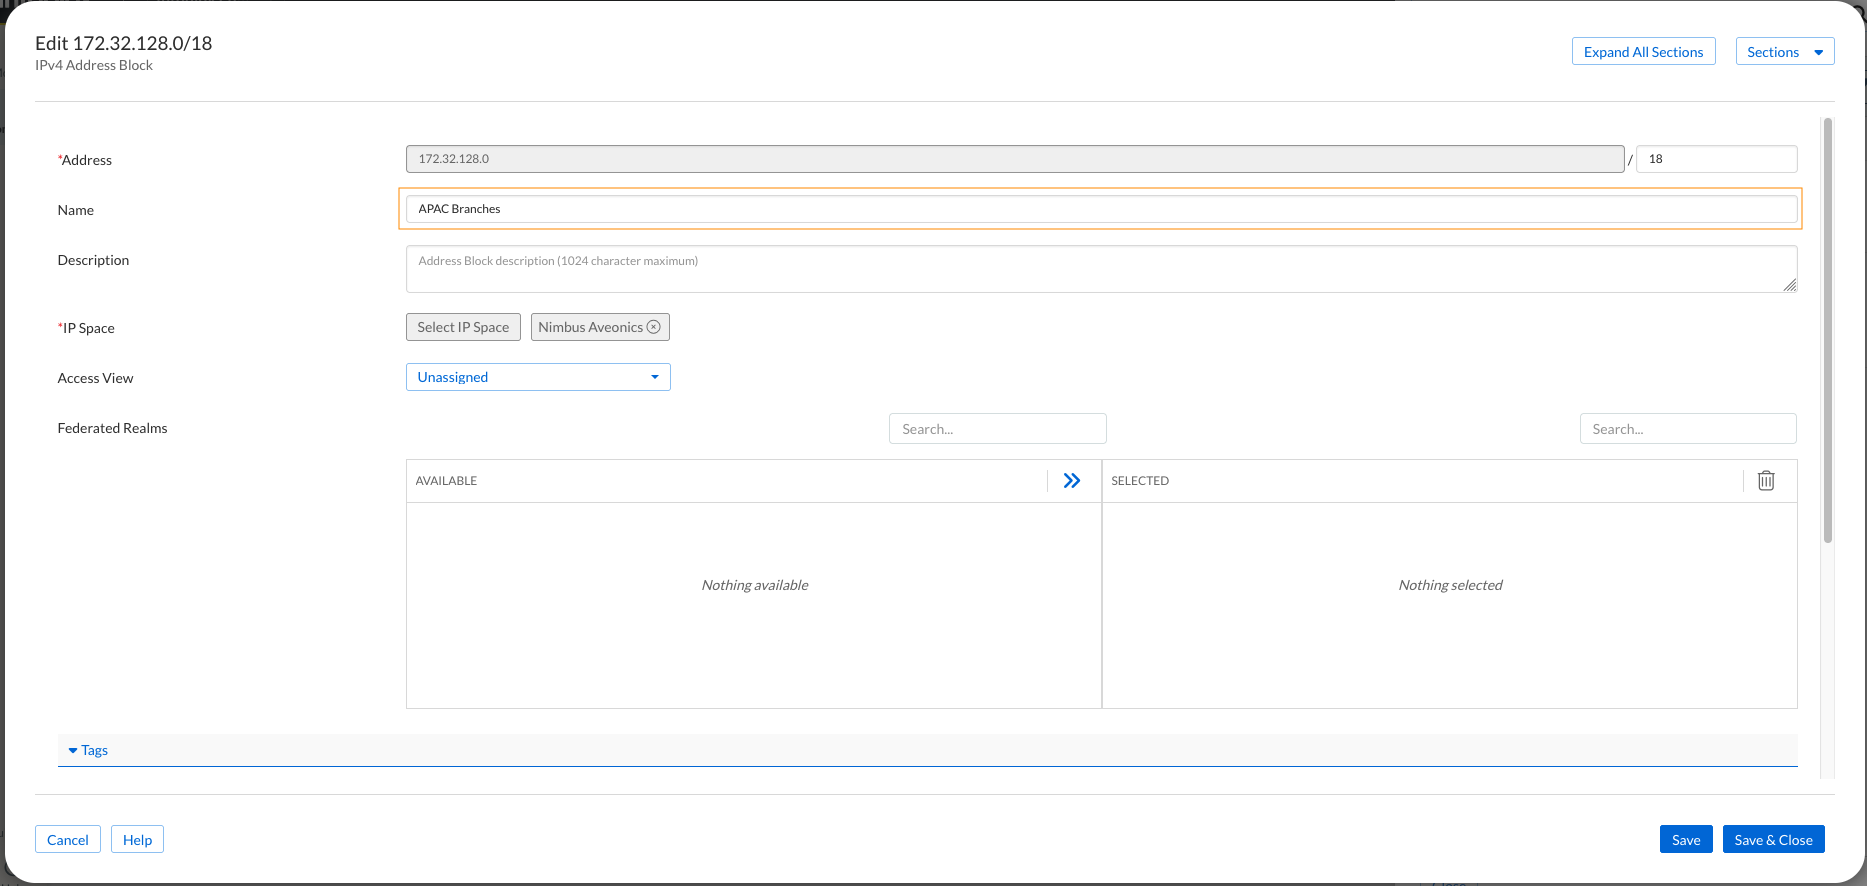Click the trash icon in Selected panel

pyautogui.click(x=1766, y=481)
